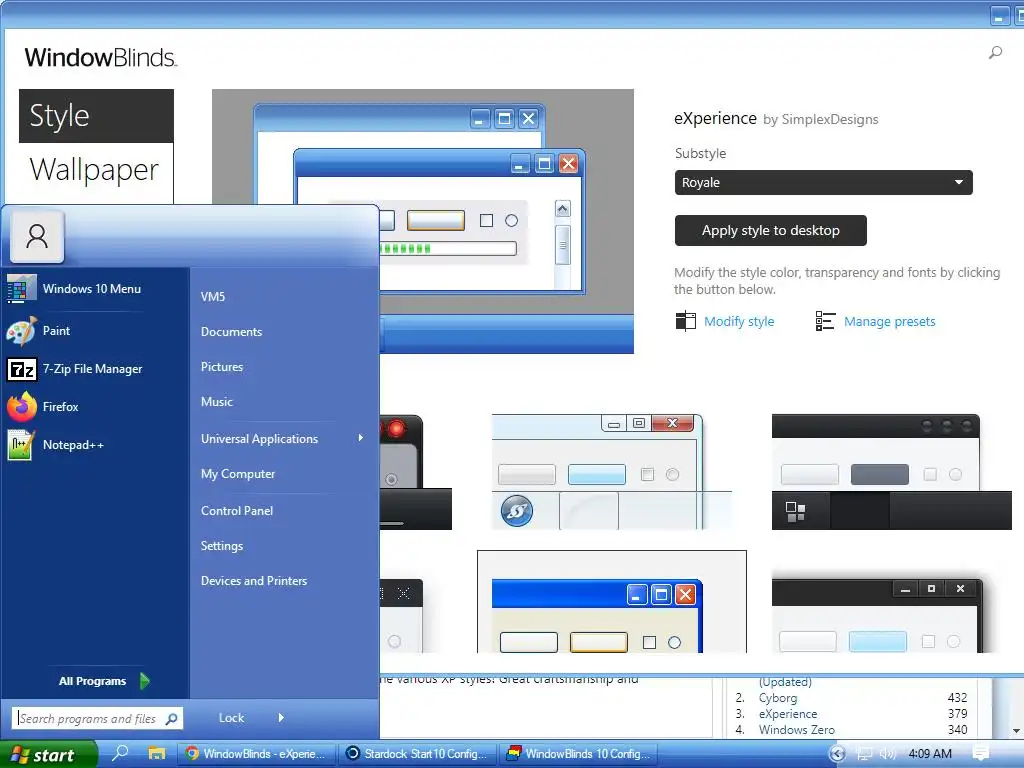Open File Explorer from the taskbar
The width and height of the screenshot is (1024, 768).
pyautogui.click(x=157, y=753)
